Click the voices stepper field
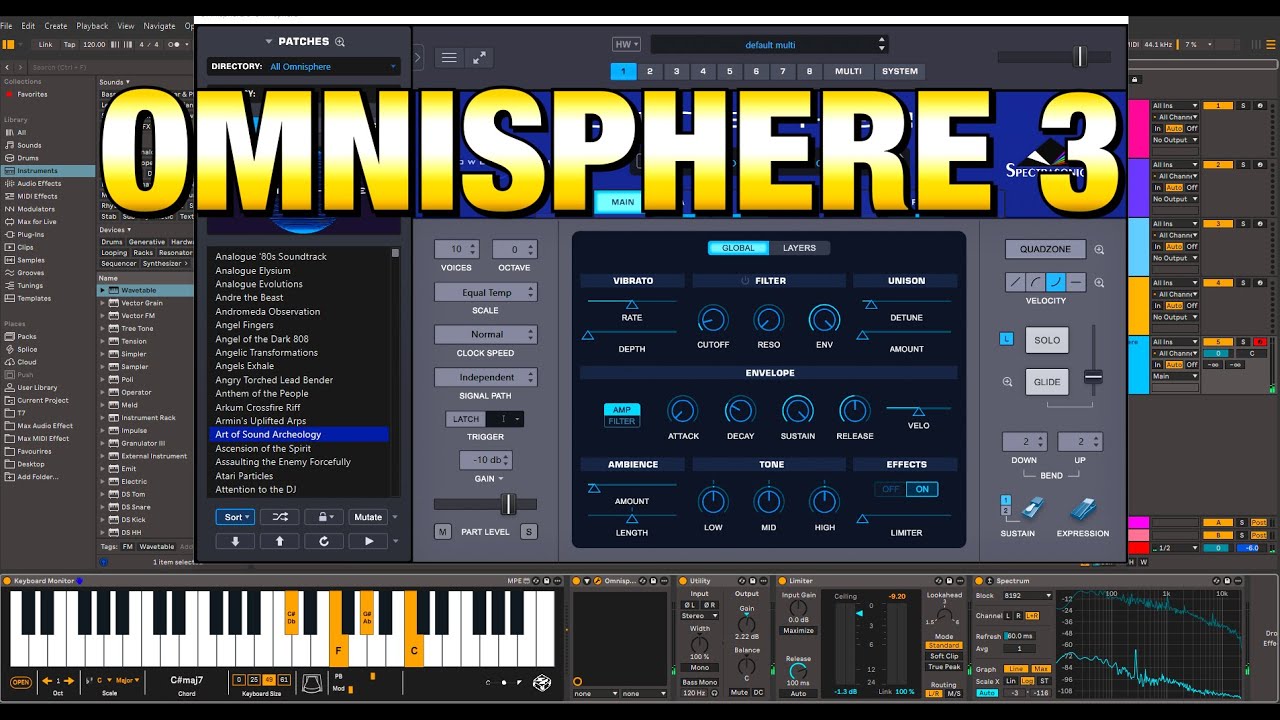The width and height of the screenshot is (1280, 720). click(457, 249)
